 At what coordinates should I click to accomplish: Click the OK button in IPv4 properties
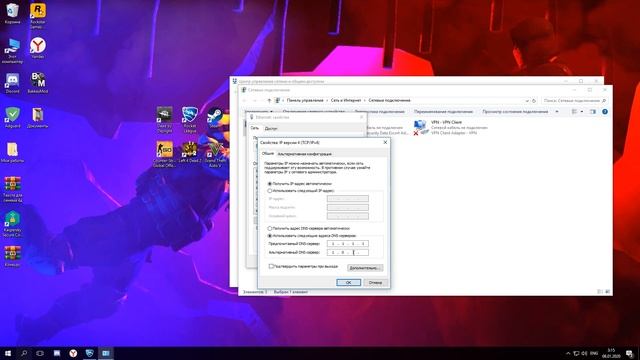[348, 282]
